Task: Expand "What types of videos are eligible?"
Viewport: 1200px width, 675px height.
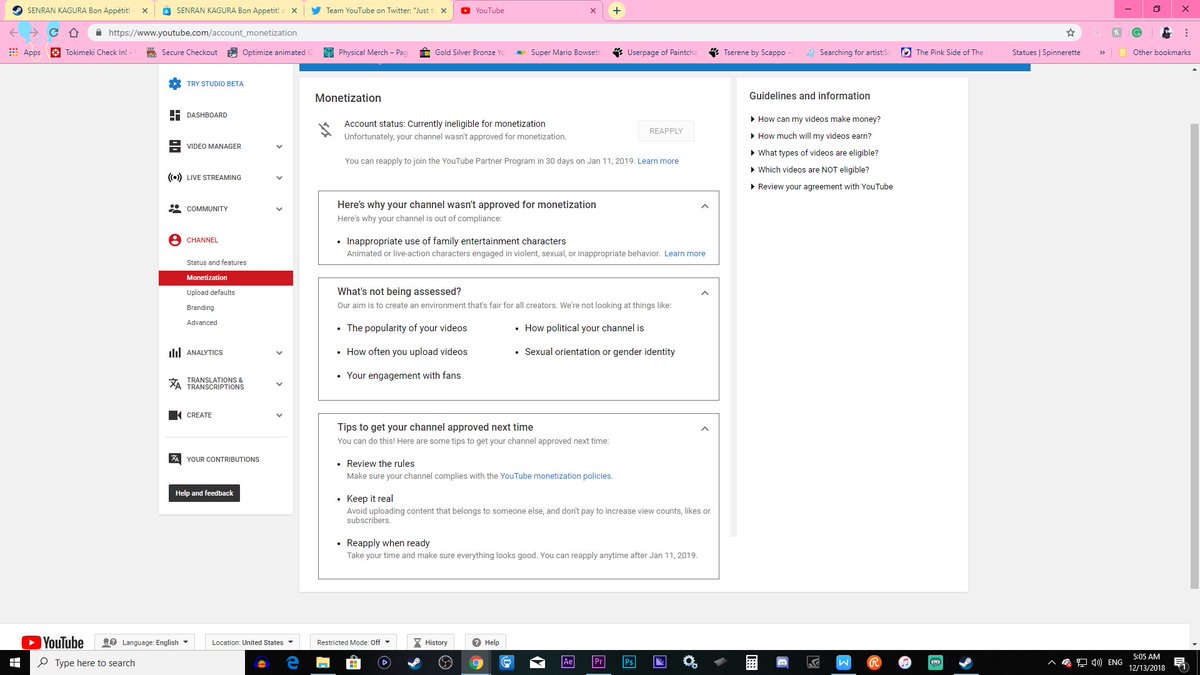Action: 814,153
